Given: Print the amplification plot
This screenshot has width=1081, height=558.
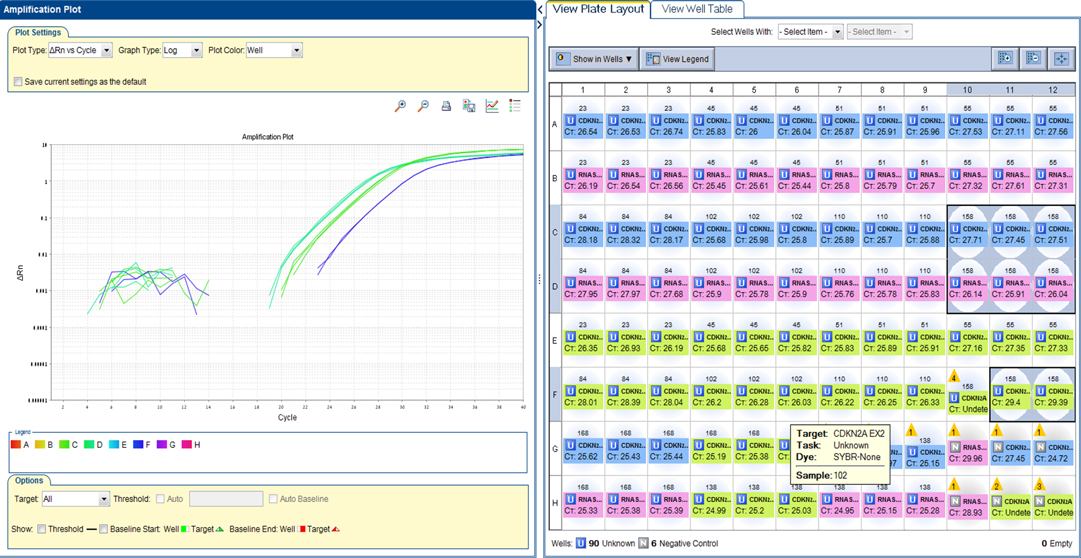Looking at the screenshot, I should coord(446,106).
